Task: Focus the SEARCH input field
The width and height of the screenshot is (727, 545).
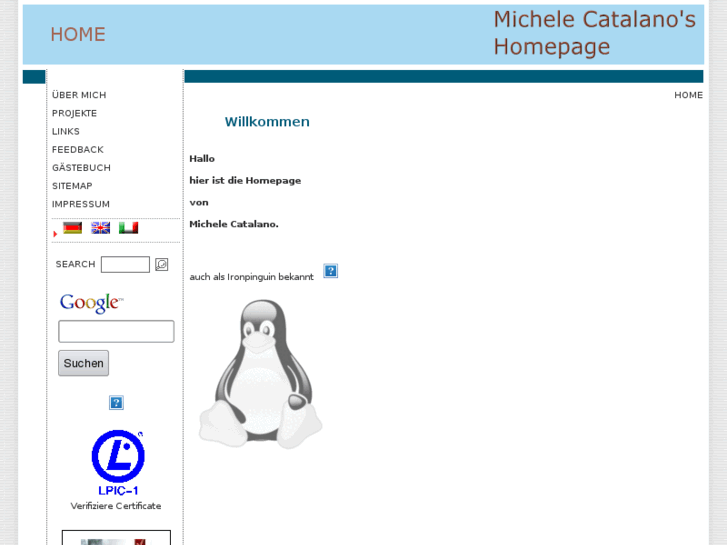Action: (x=125, y=264)
